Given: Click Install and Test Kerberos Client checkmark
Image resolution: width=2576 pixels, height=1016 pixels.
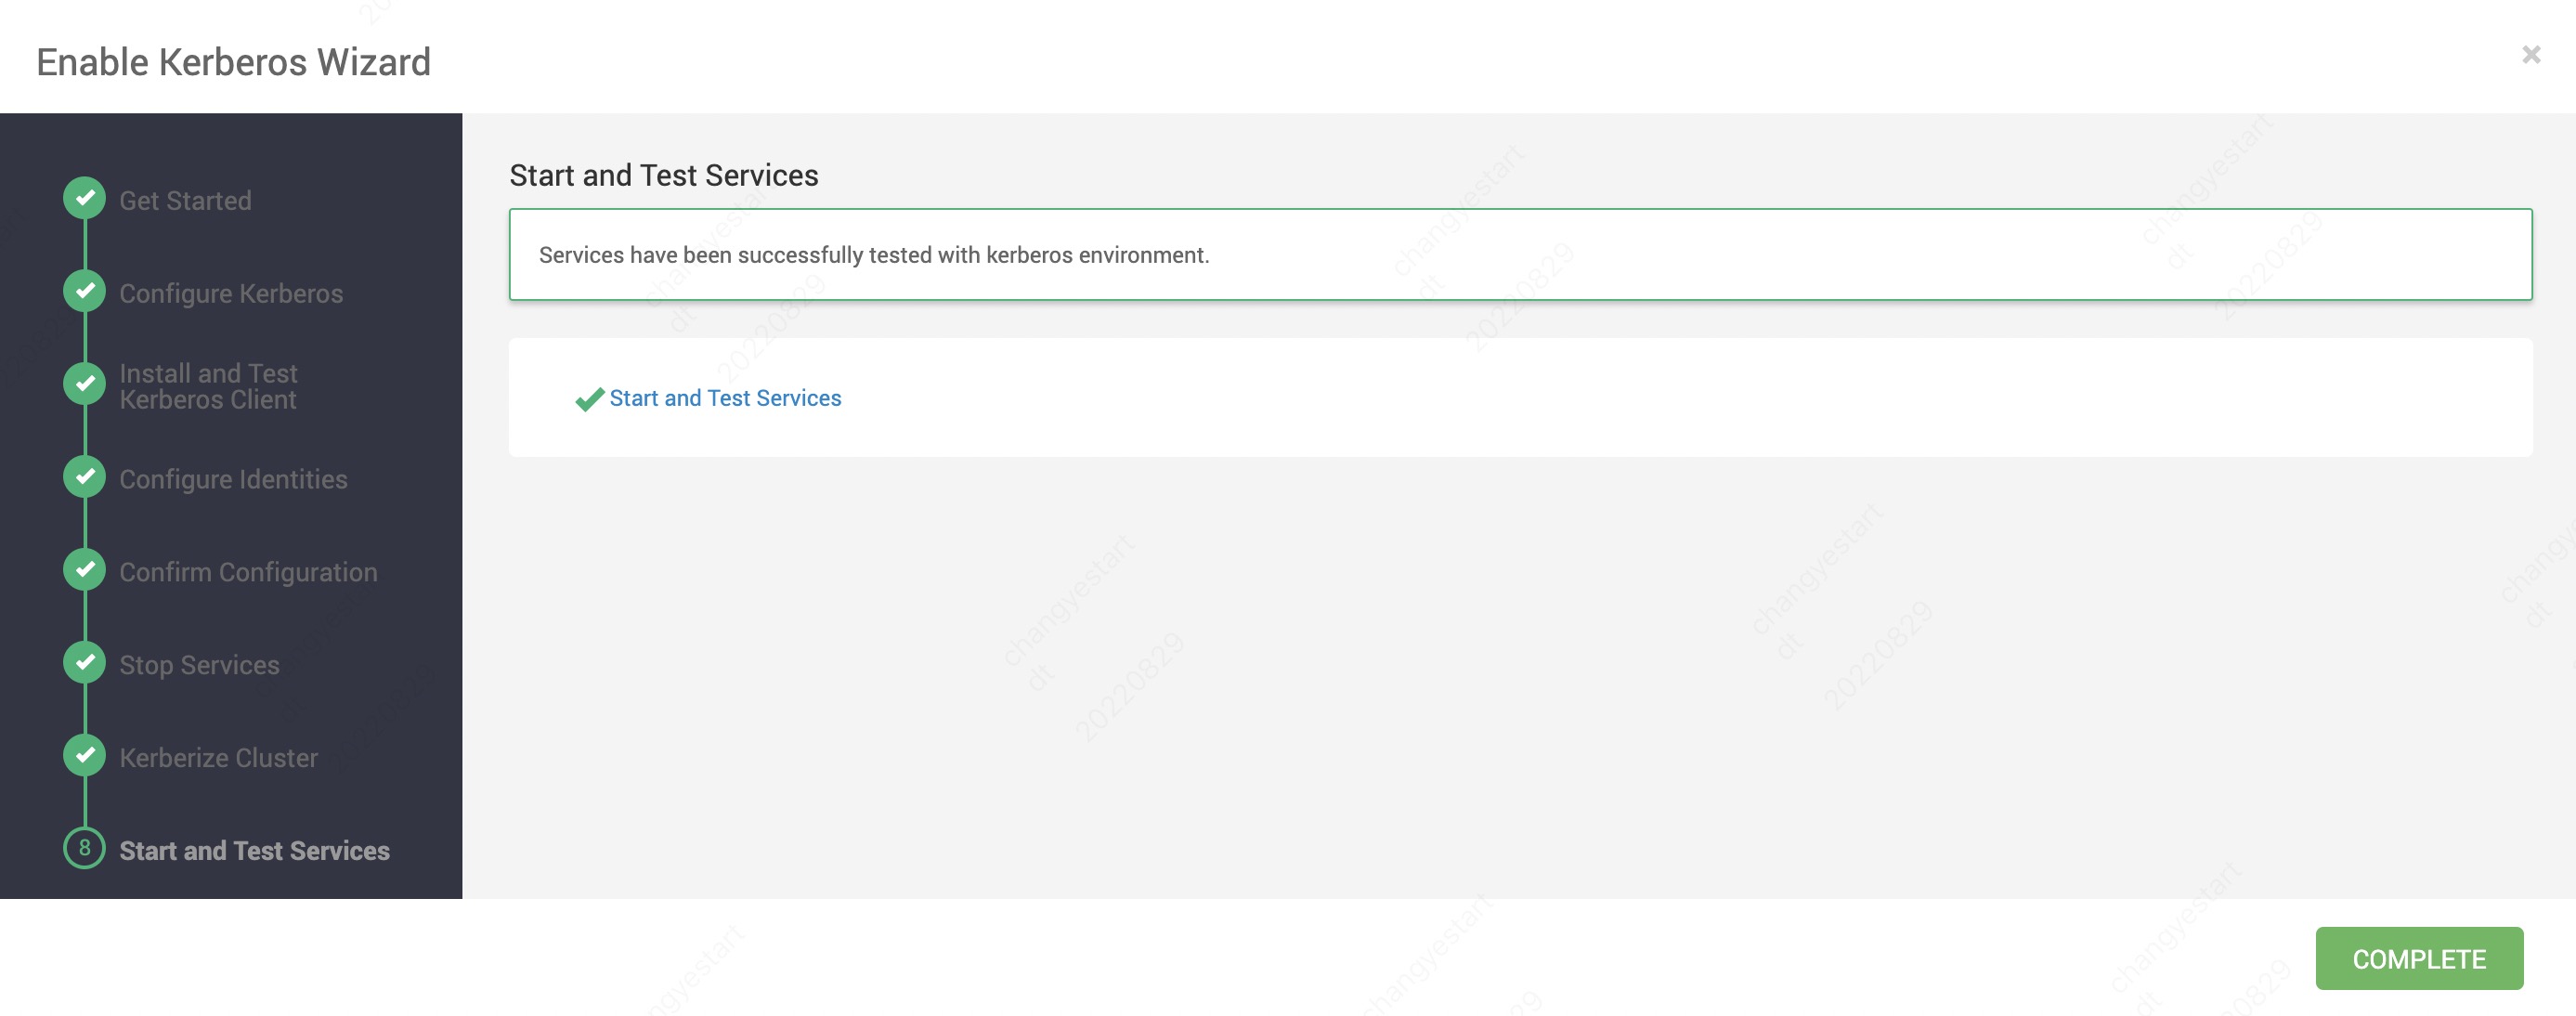Looking at the screenshot, I should pyautogui.click(x=85, y=384).
